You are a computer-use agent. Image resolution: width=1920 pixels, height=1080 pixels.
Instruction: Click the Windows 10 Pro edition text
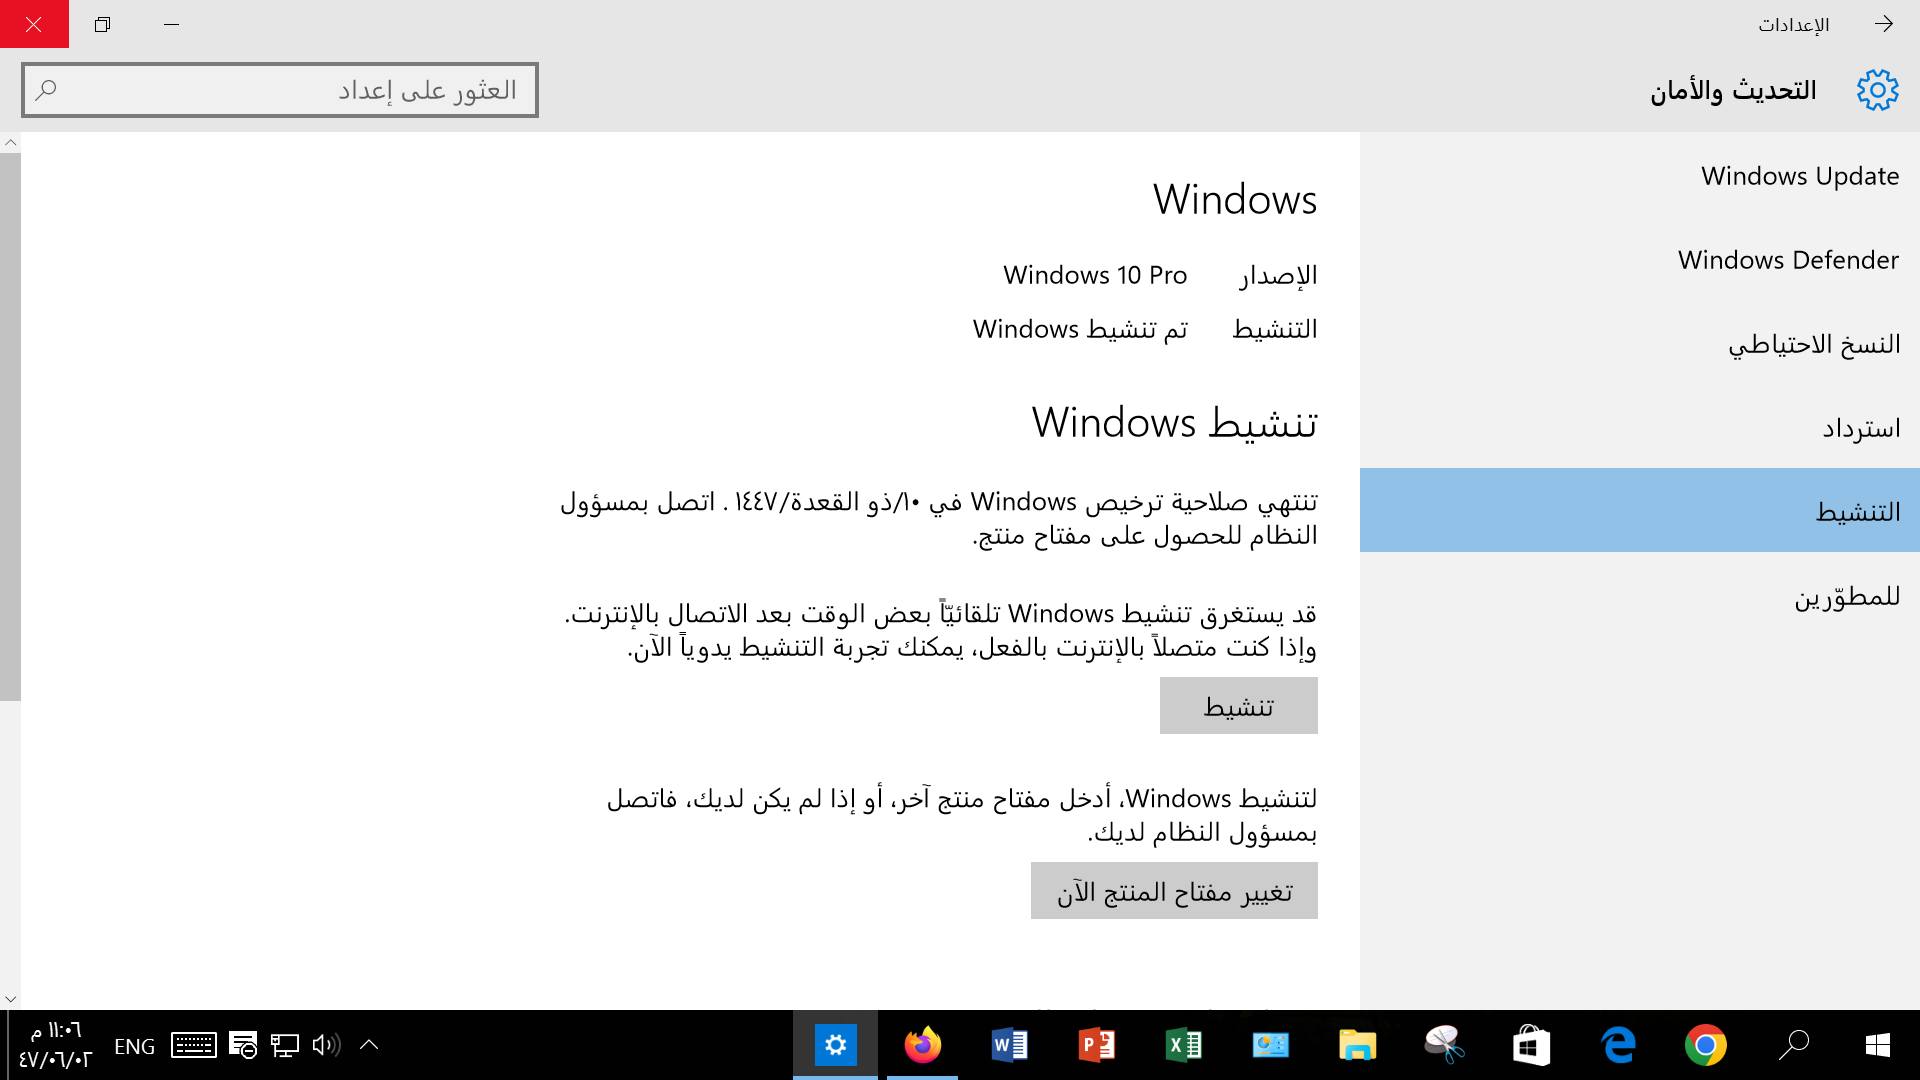tap(1095, 275)
